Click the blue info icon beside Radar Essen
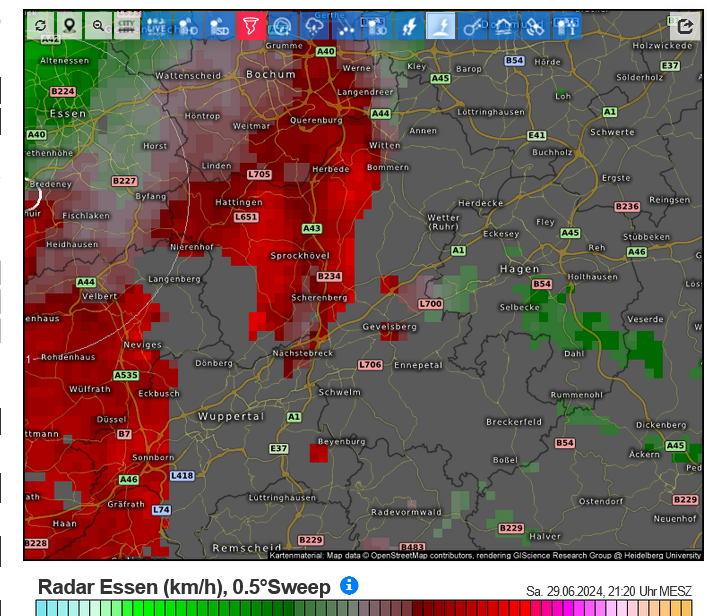 [349, 585]
